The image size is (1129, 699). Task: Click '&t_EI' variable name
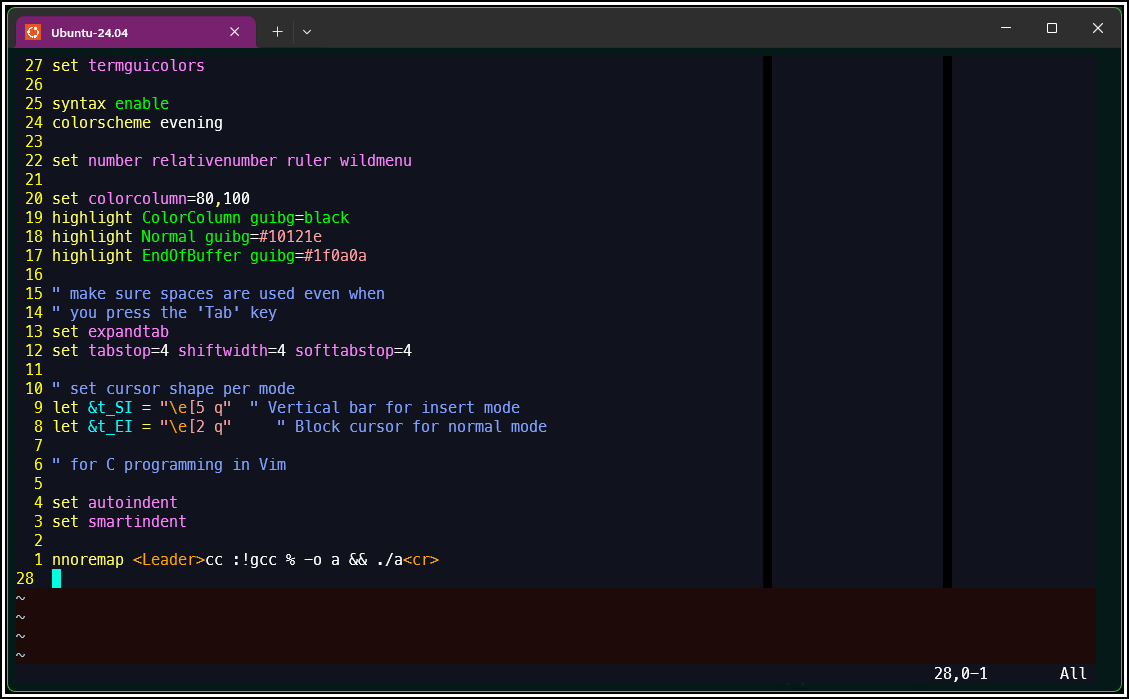pos(110,427)
